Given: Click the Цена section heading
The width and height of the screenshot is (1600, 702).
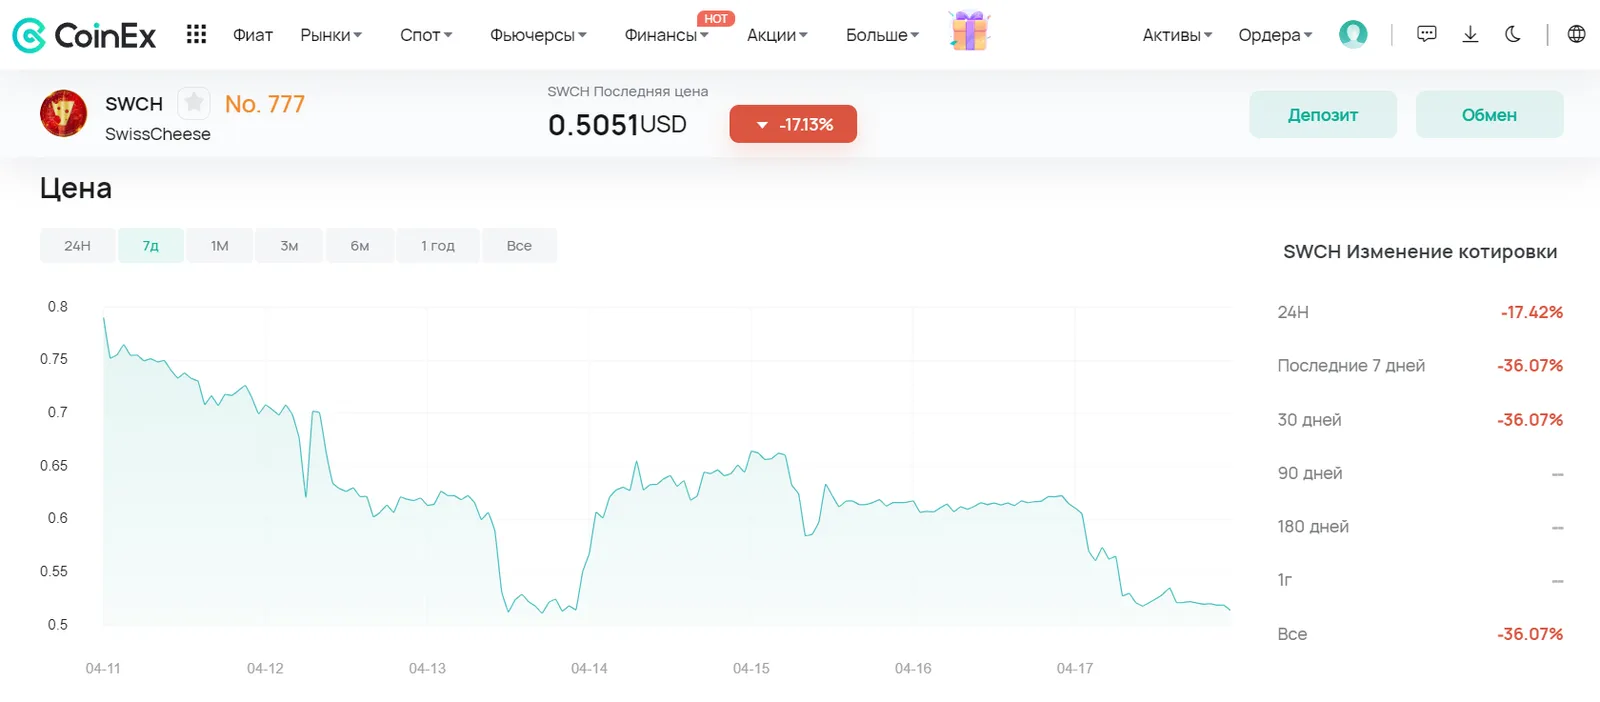Looking at the screenshot, I should coord(76,188).
